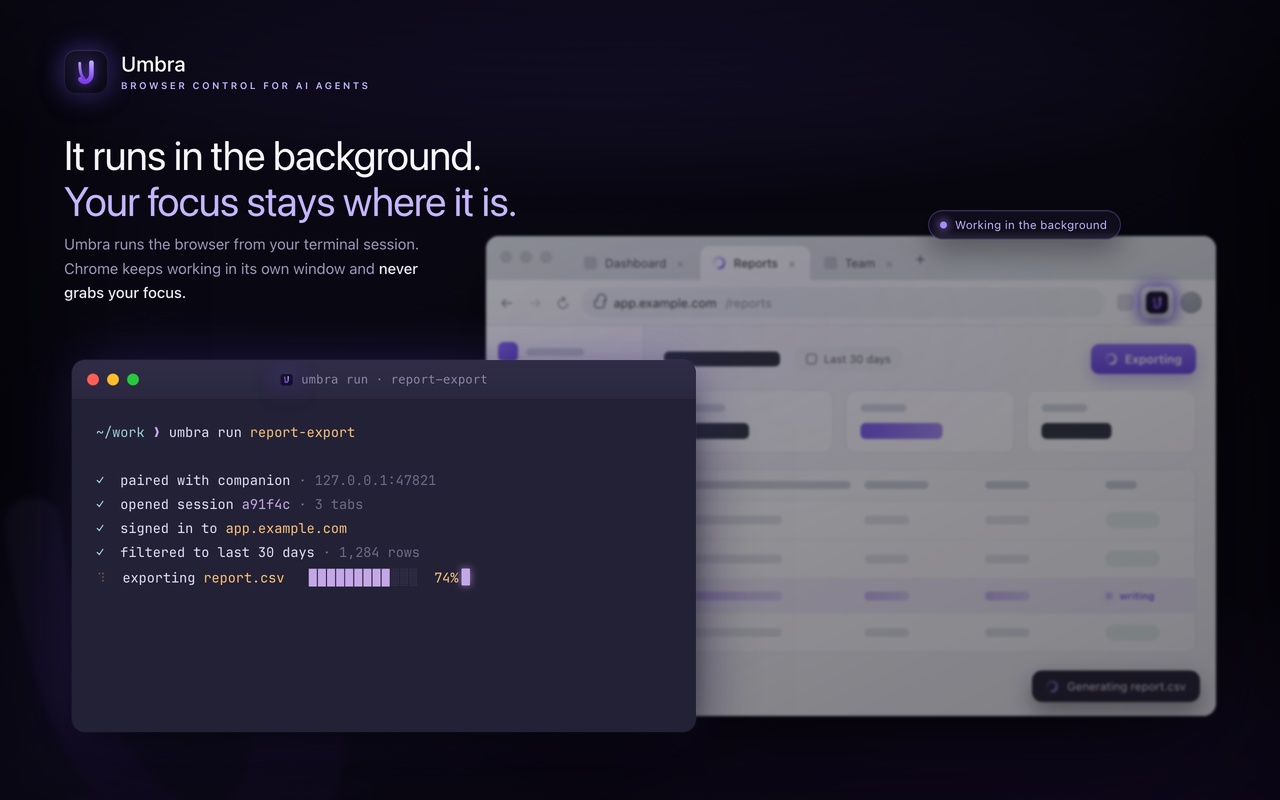The width and height of the screenshot is (1280, 800).
Task: Click the 'never grabs your focus.' text
Action: [241, 281]
